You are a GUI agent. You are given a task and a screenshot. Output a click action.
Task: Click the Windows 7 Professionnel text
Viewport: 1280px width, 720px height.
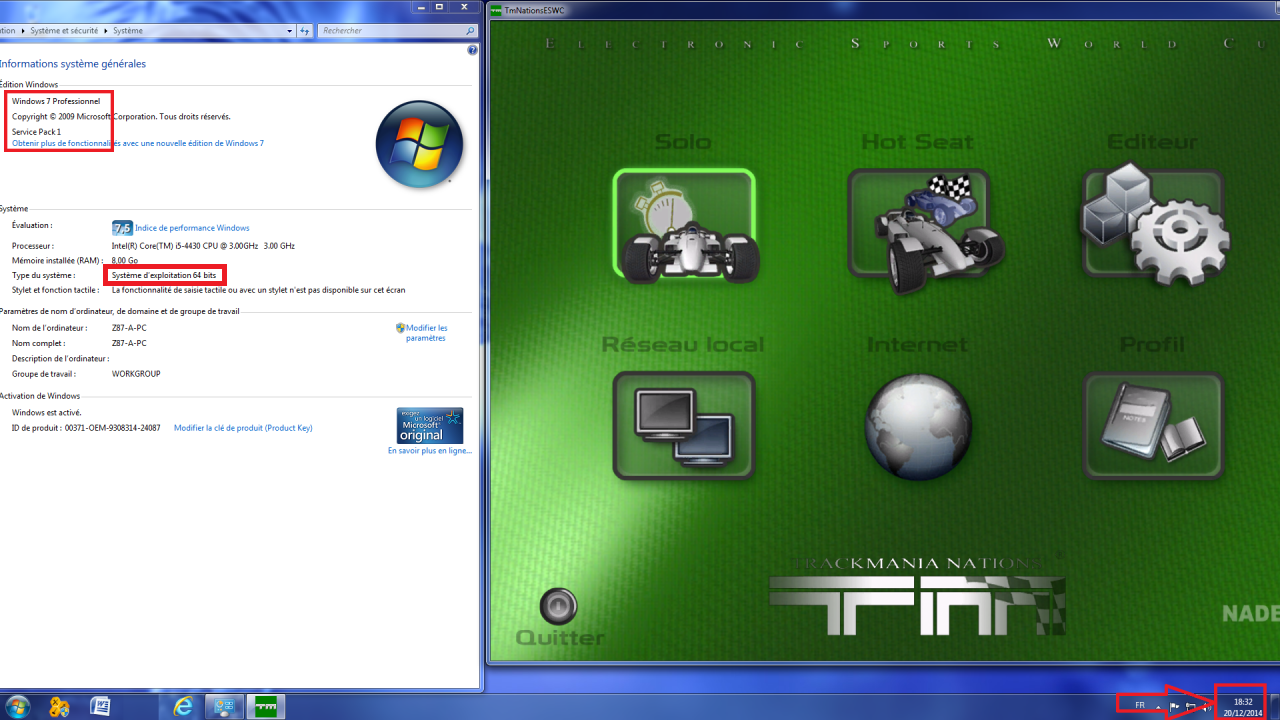point(56,101)
